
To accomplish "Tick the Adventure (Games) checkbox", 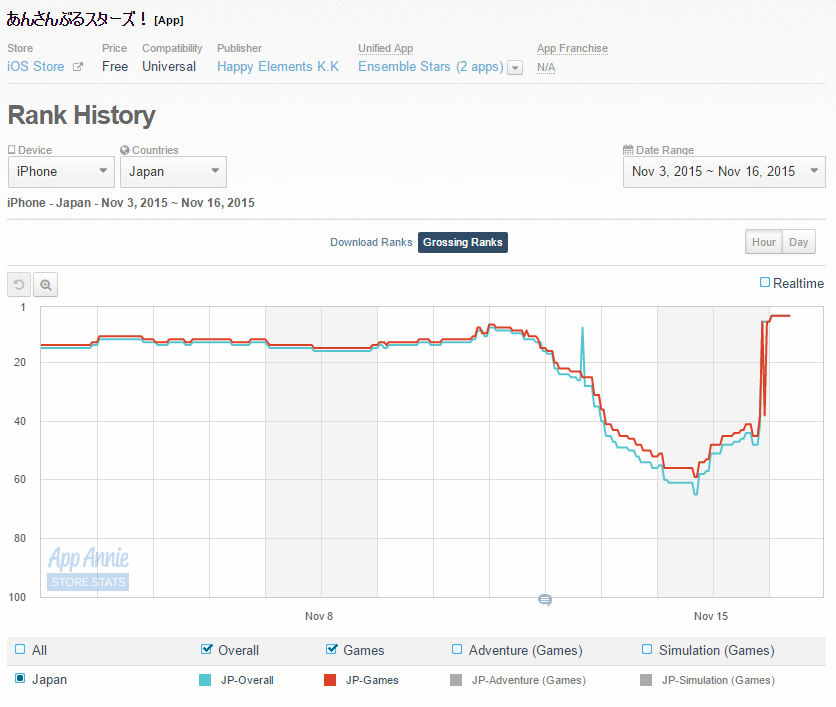I will click(x=457, y=649).
